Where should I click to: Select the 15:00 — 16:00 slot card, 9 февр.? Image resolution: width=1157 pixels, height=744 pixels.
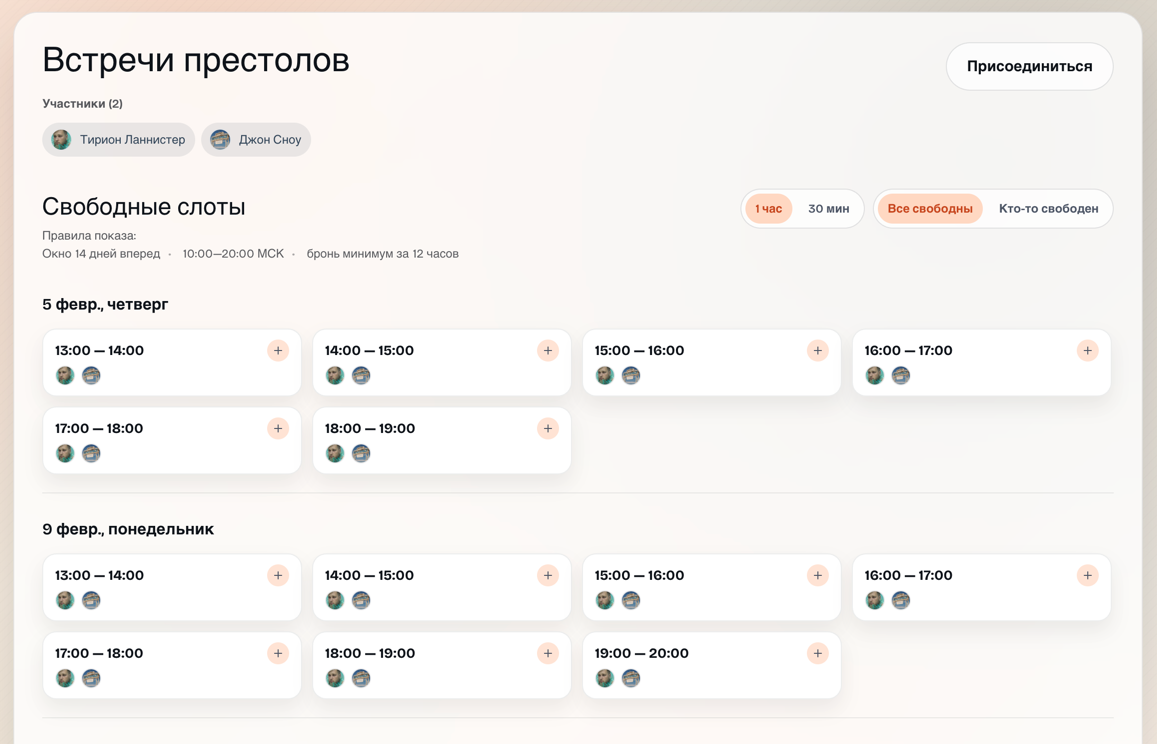coord(711,587)
